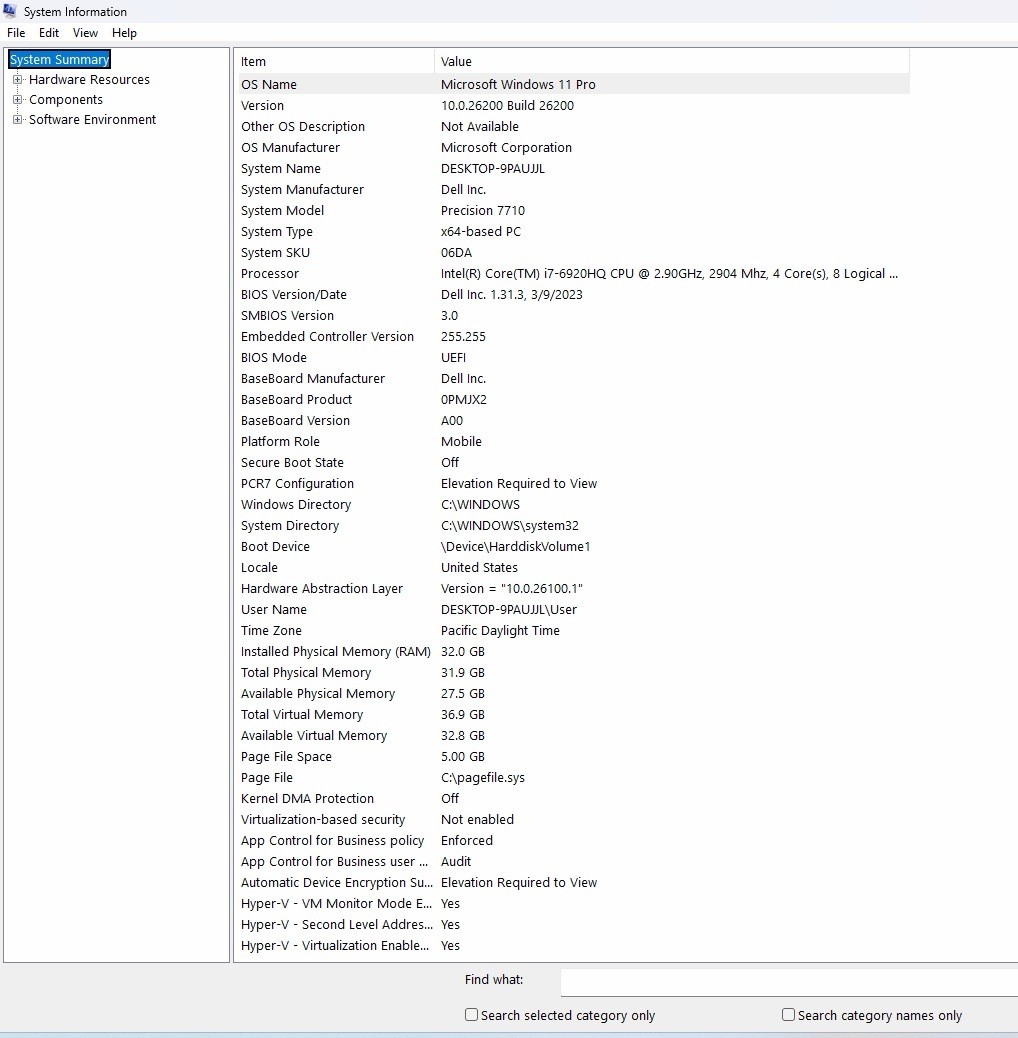Viewport: 1018px width, 1038px height.
Task: Open the Edit menu
Action: [49, 33]
